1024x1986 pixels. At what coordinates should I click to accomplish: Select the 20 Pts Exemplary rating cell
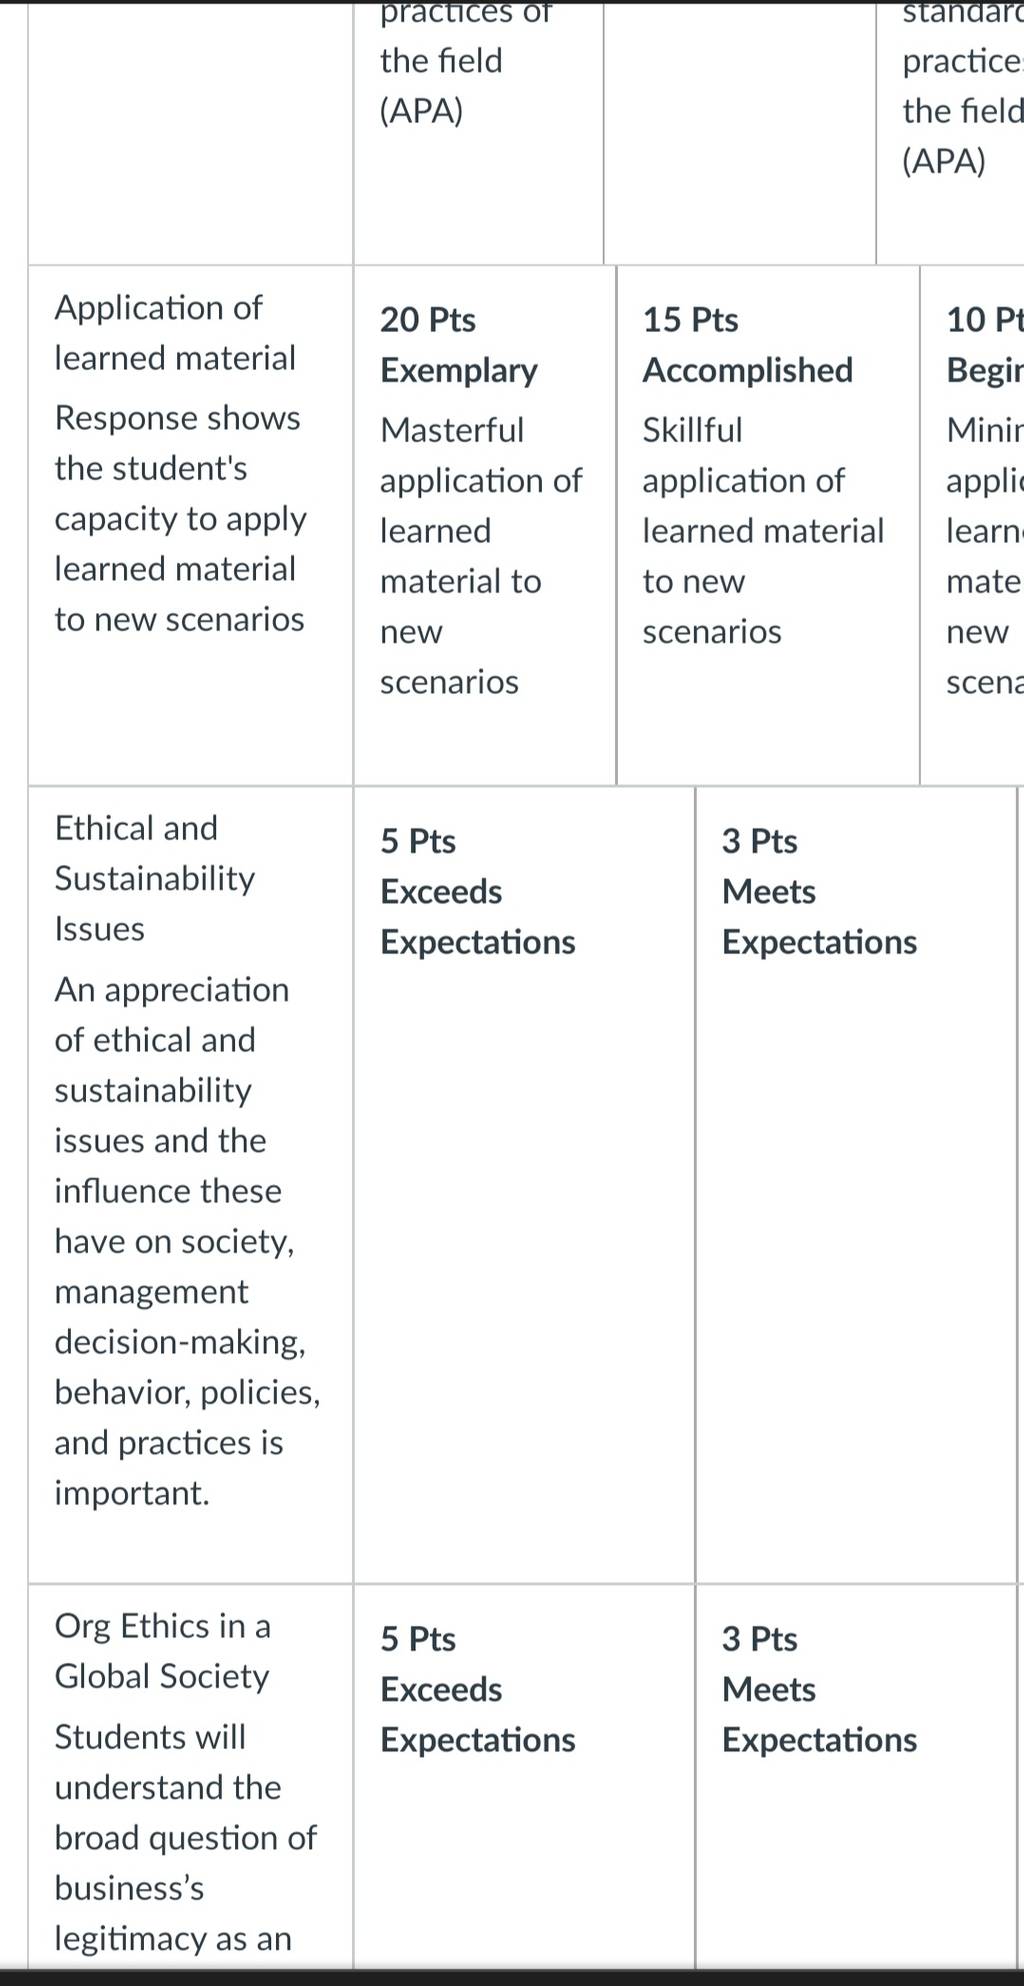coord(484,525)
